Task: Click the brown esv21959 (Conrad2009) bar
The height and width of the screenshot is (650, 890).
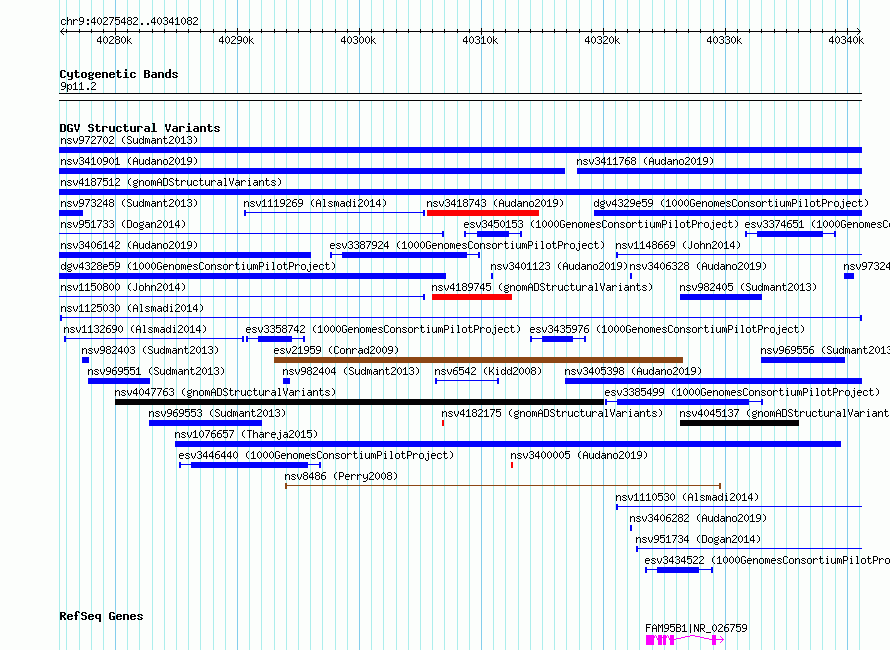Action: click(x=478, y=360)
